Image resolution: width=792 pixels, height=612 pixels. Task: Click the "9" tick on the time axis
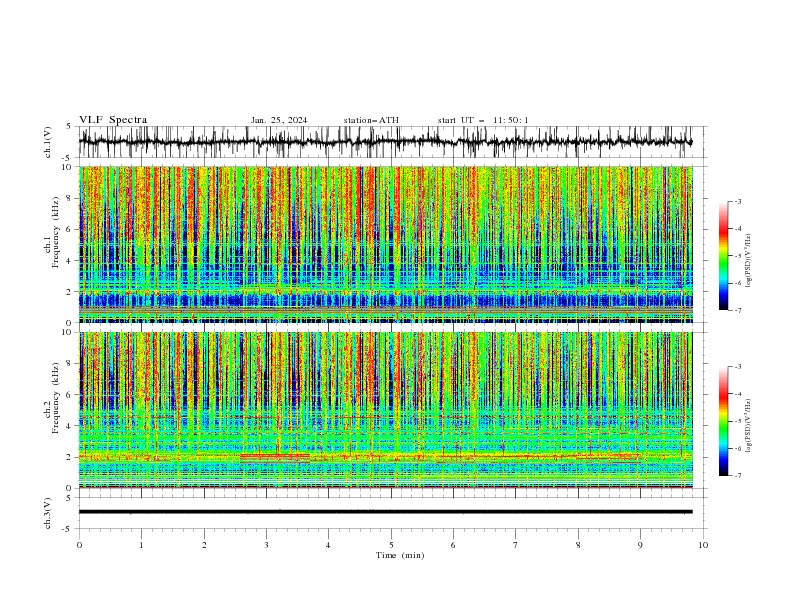640,545
